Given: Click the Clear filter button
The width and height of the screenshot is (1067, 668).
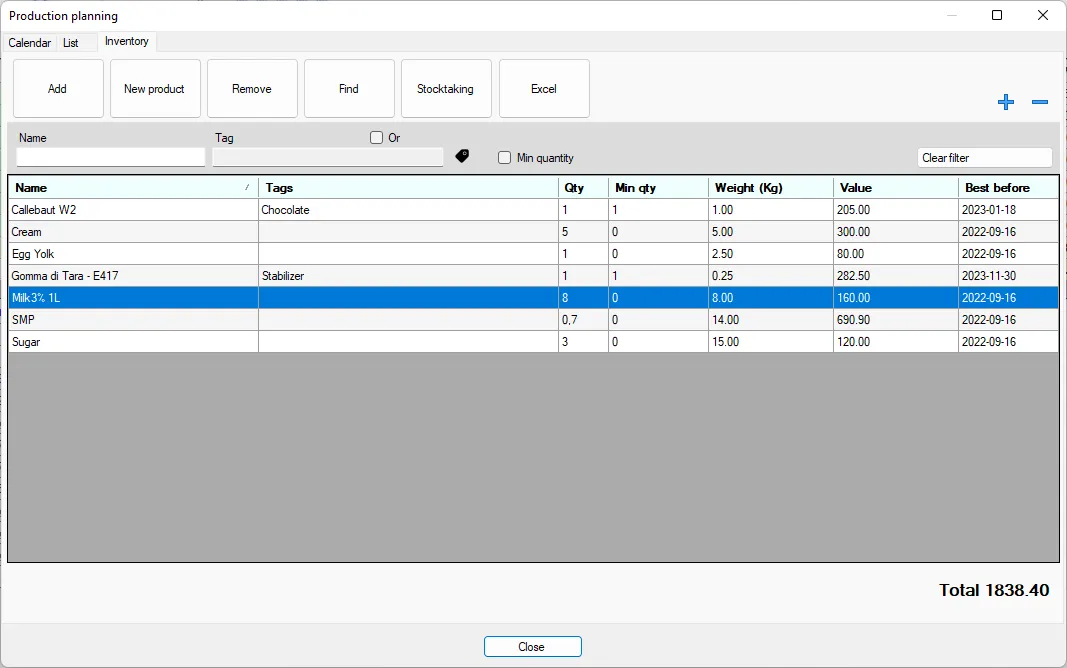Looking at the screenshot, I should [x=985, y=157].
